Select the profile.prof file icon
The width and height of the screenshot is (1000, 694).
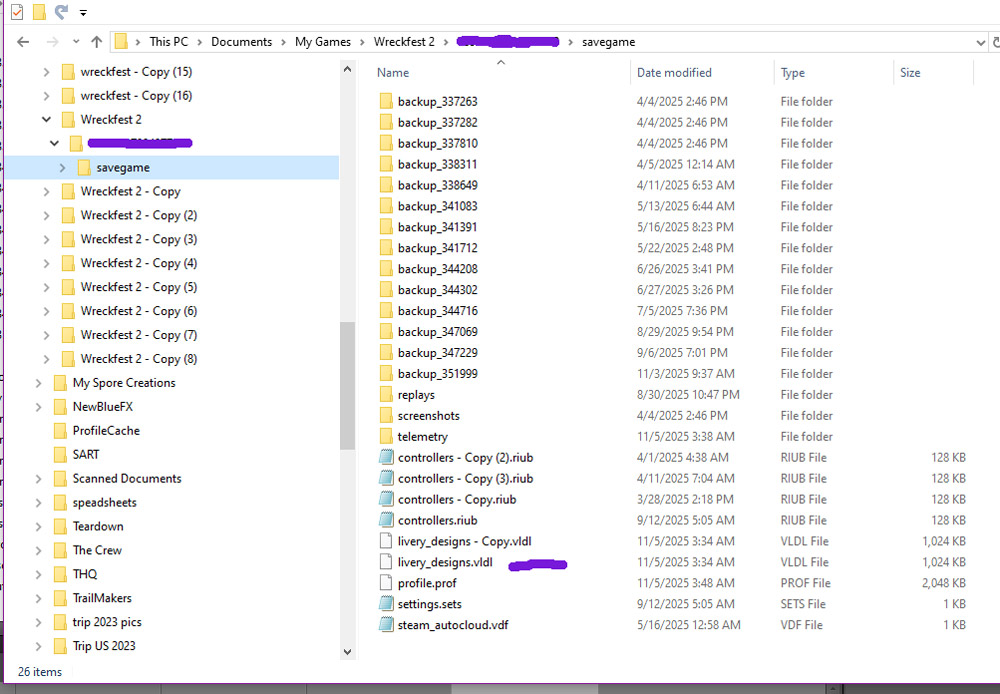387,583
